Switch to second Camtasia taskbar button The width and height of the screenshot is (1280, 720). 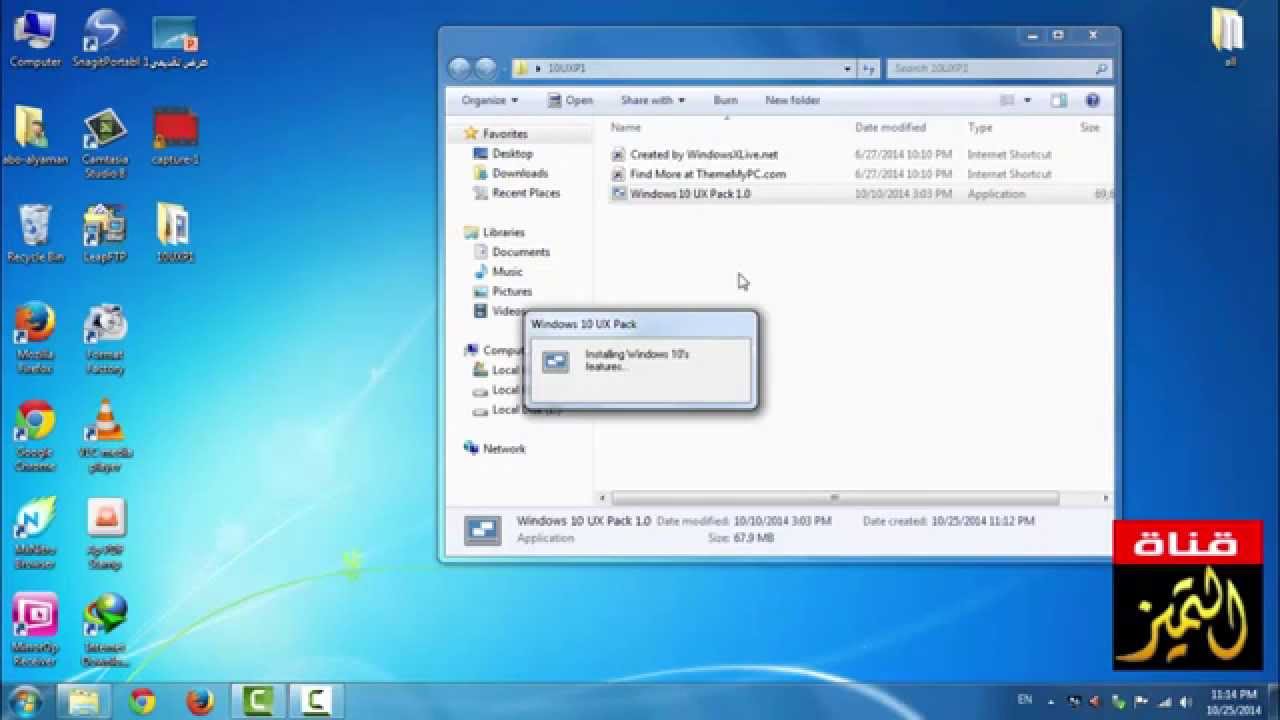316,700
